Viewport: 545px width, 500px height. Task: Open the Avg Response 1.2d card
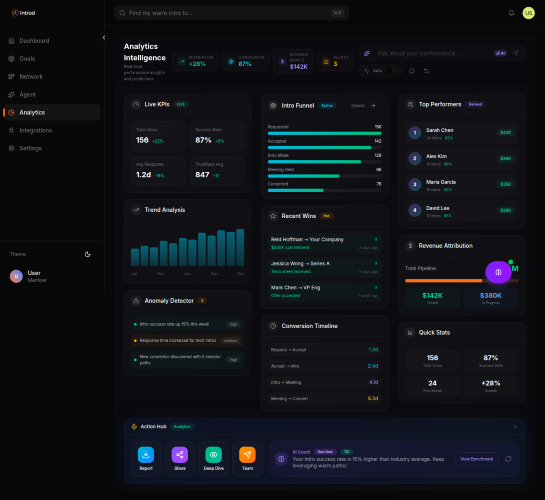pyautogui.click(x=158, y=171)
